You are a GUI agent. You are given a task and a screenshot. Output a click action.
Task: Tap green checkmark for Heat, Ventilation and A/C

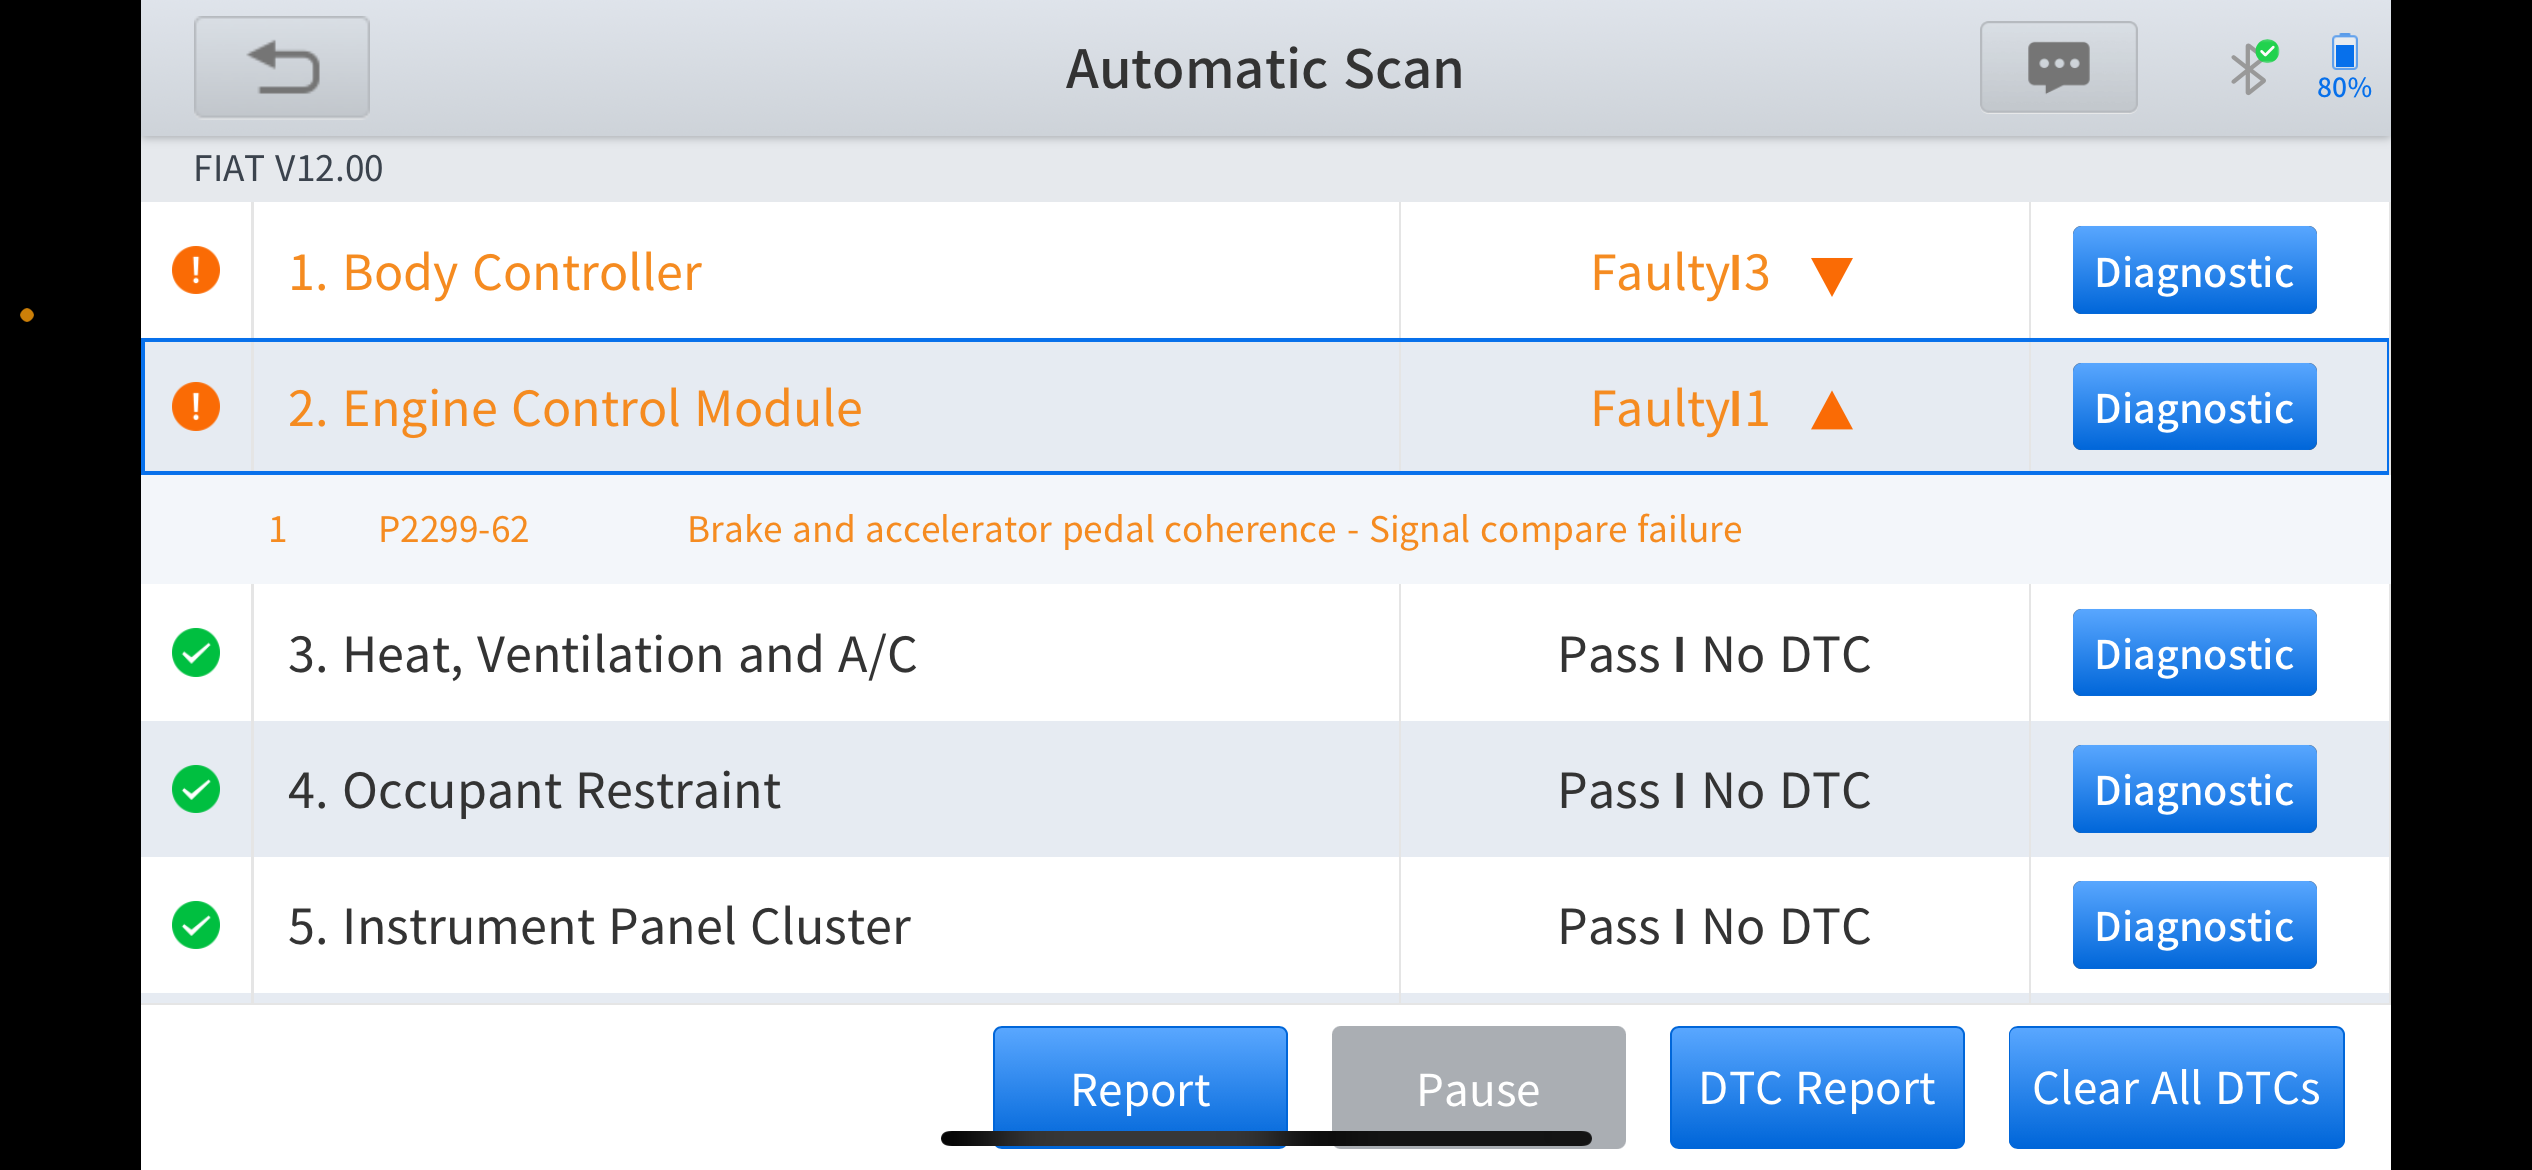point(196,653)
